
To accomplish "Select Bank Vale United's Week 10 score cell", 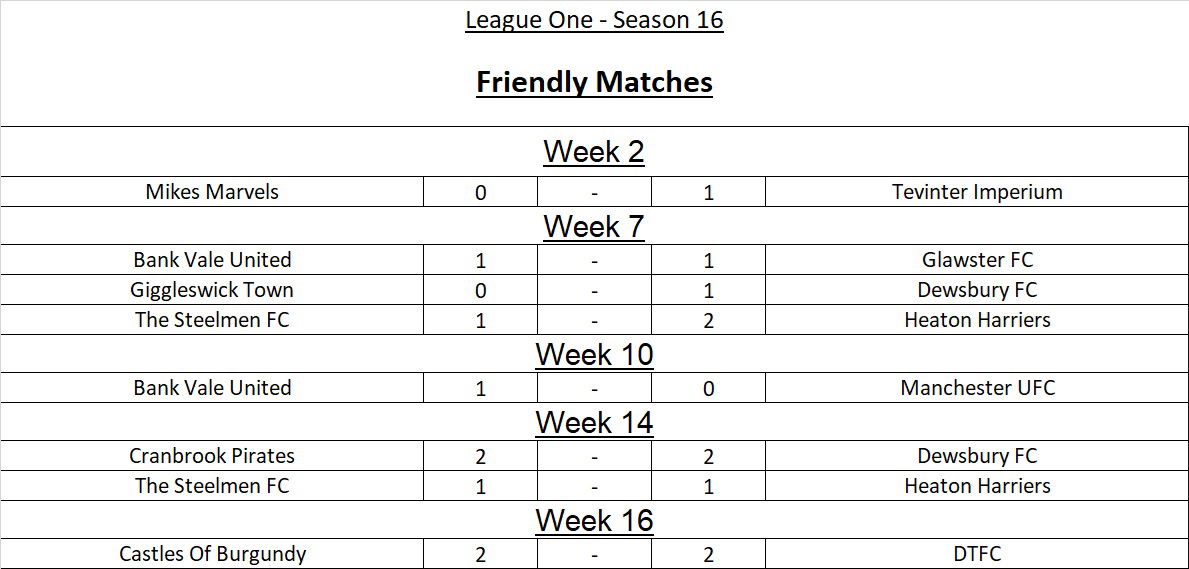I will [480, 388].
